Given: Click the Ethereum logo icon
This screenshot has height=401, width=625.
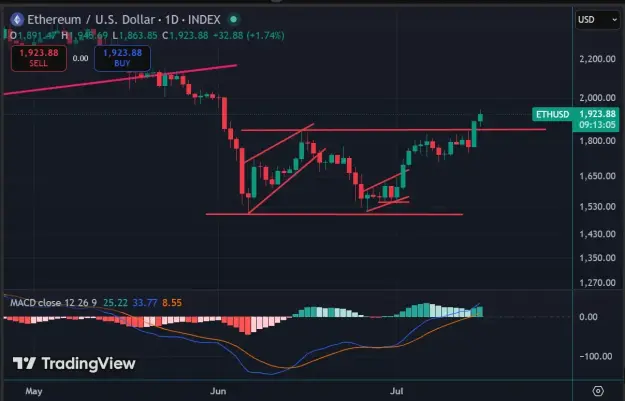Looking at the screenshot, I should pyautogui.click(x=17, y=20).
